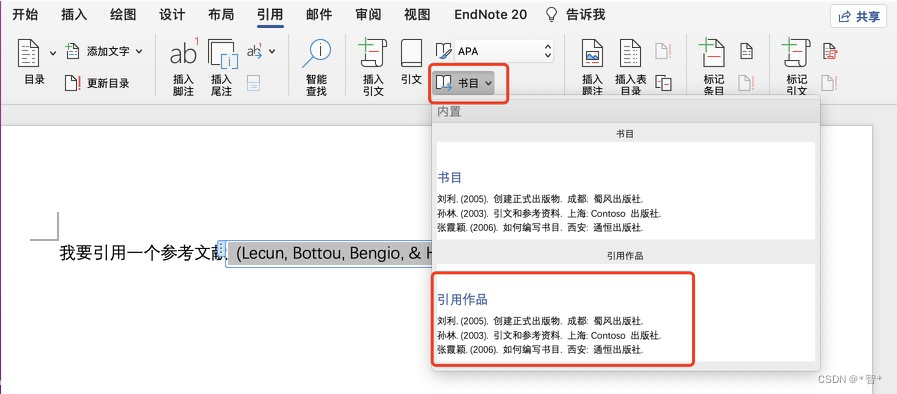Switch to the 开始 tab
Image resolution: width=897 pixels, height=394 pixels.
(25, 15)
